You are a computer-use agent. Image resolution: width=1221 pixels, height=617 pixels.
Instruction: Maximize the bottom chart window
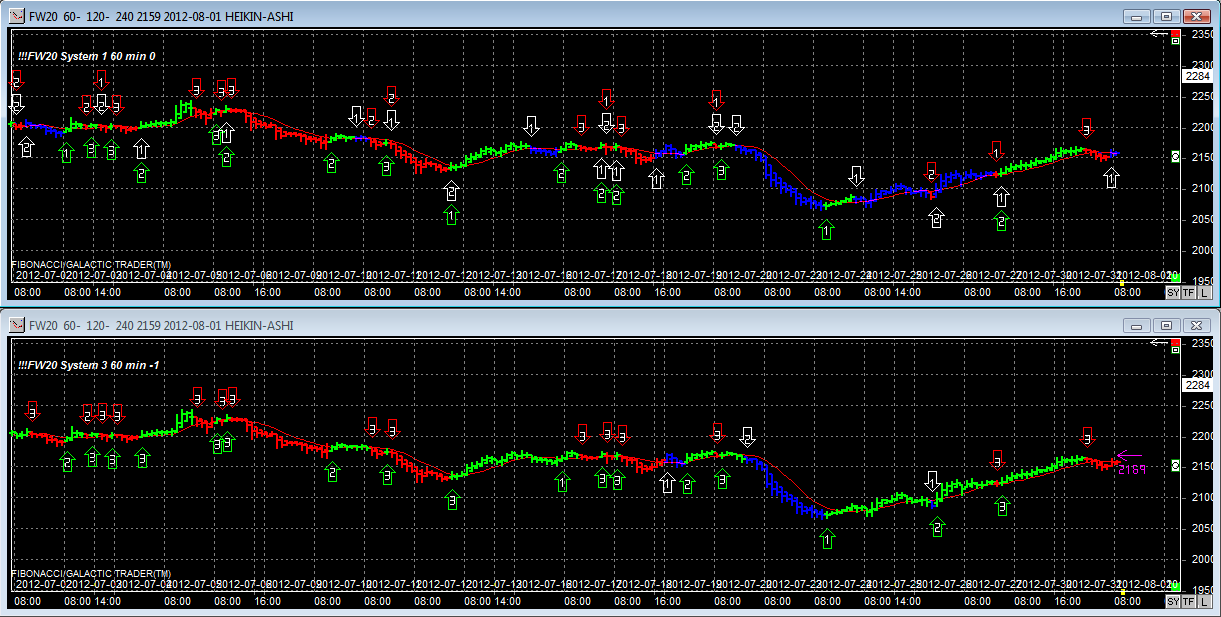[x=1166, y=326]
